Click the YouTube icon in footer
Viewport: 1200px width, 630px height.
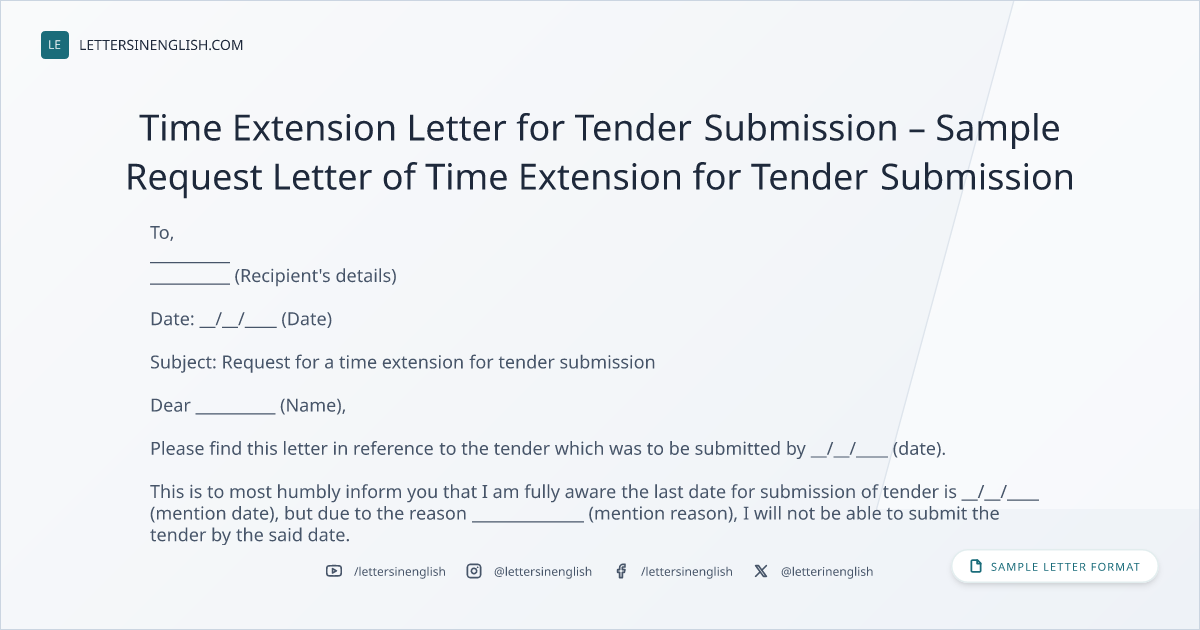coord(333,571)
